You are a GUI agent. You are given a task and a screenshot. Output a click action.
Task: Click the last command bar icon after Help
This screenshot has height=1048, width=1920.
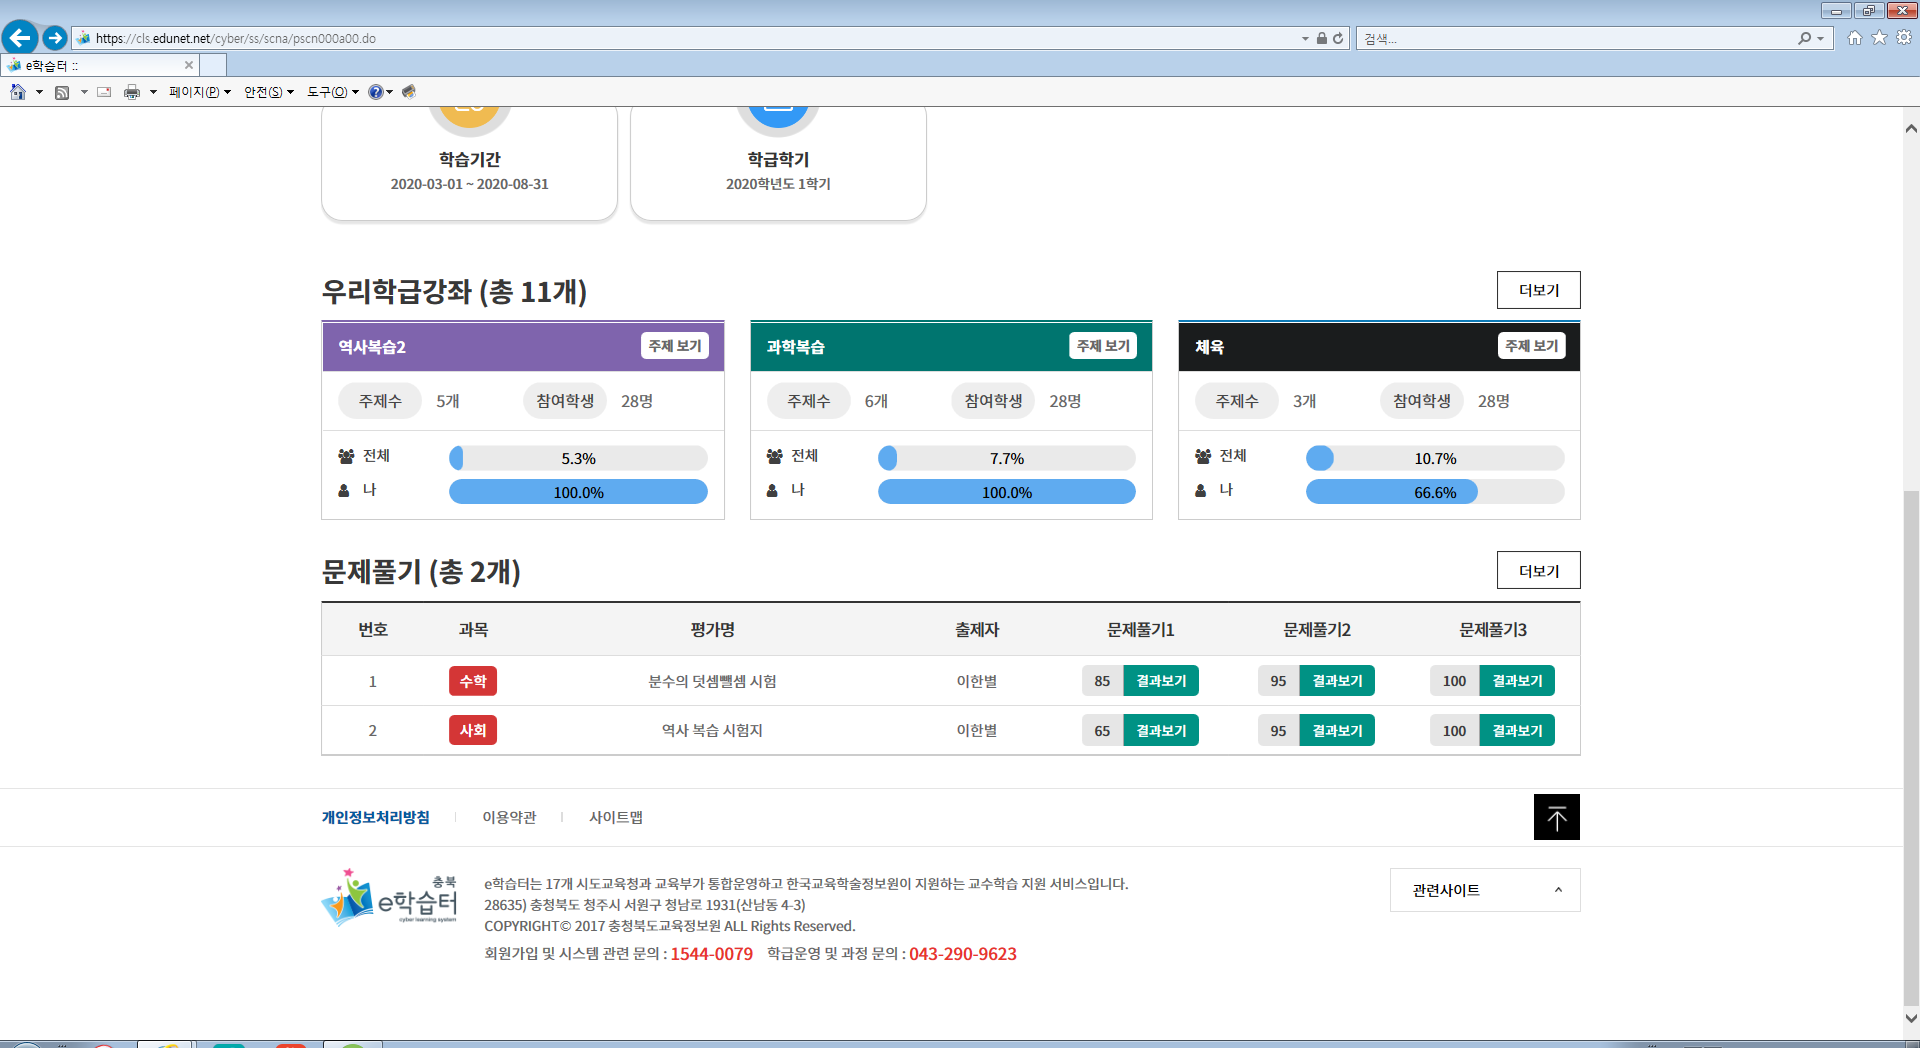(x=409, y=92)
